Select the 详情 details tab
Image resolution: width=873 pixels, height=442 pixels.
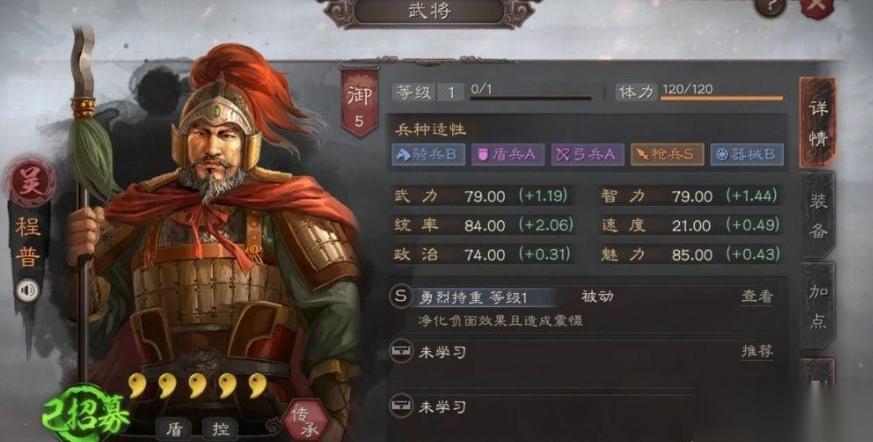[818, 122]
